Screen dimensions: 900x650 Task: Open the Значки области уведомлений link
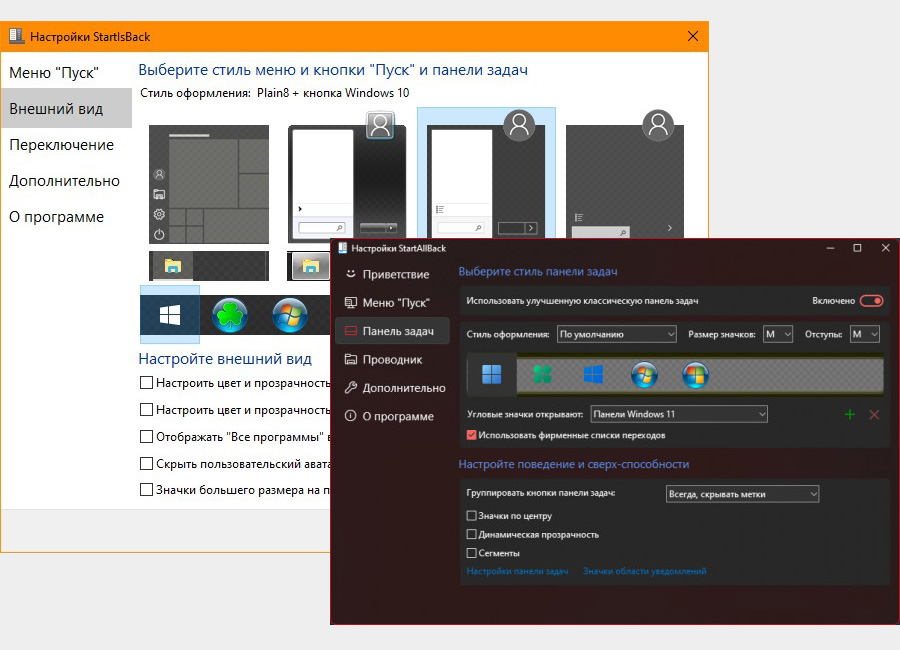click(x=645, y=571)
